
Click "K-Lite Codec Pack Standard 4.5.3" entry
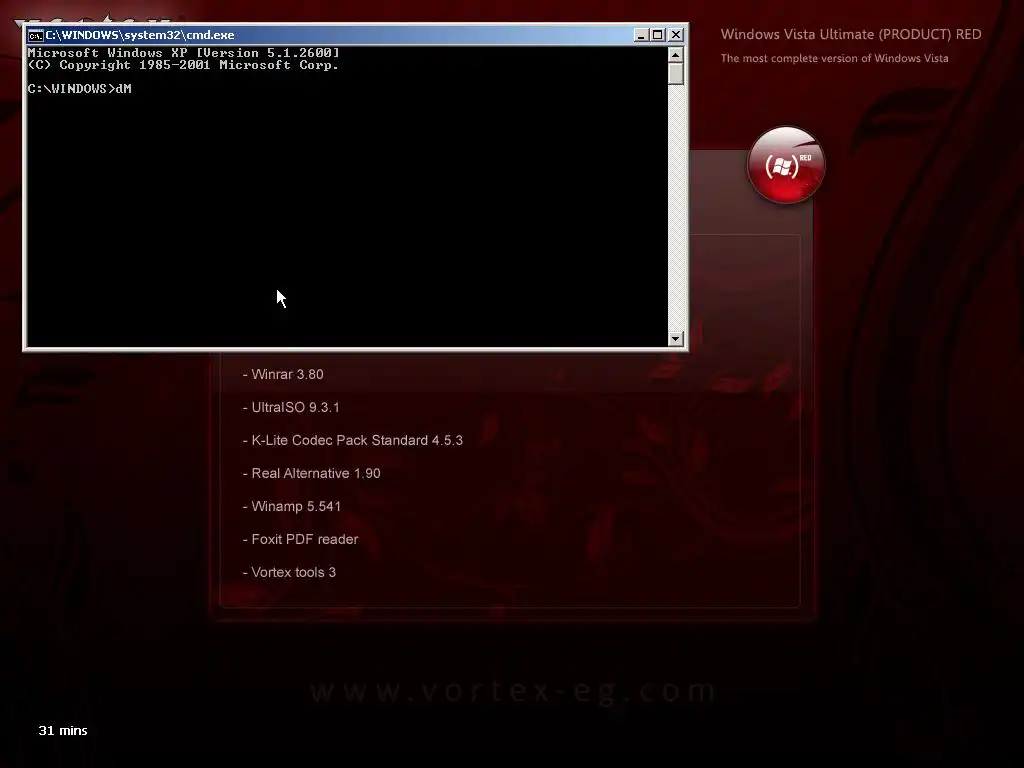click(353, 440)
